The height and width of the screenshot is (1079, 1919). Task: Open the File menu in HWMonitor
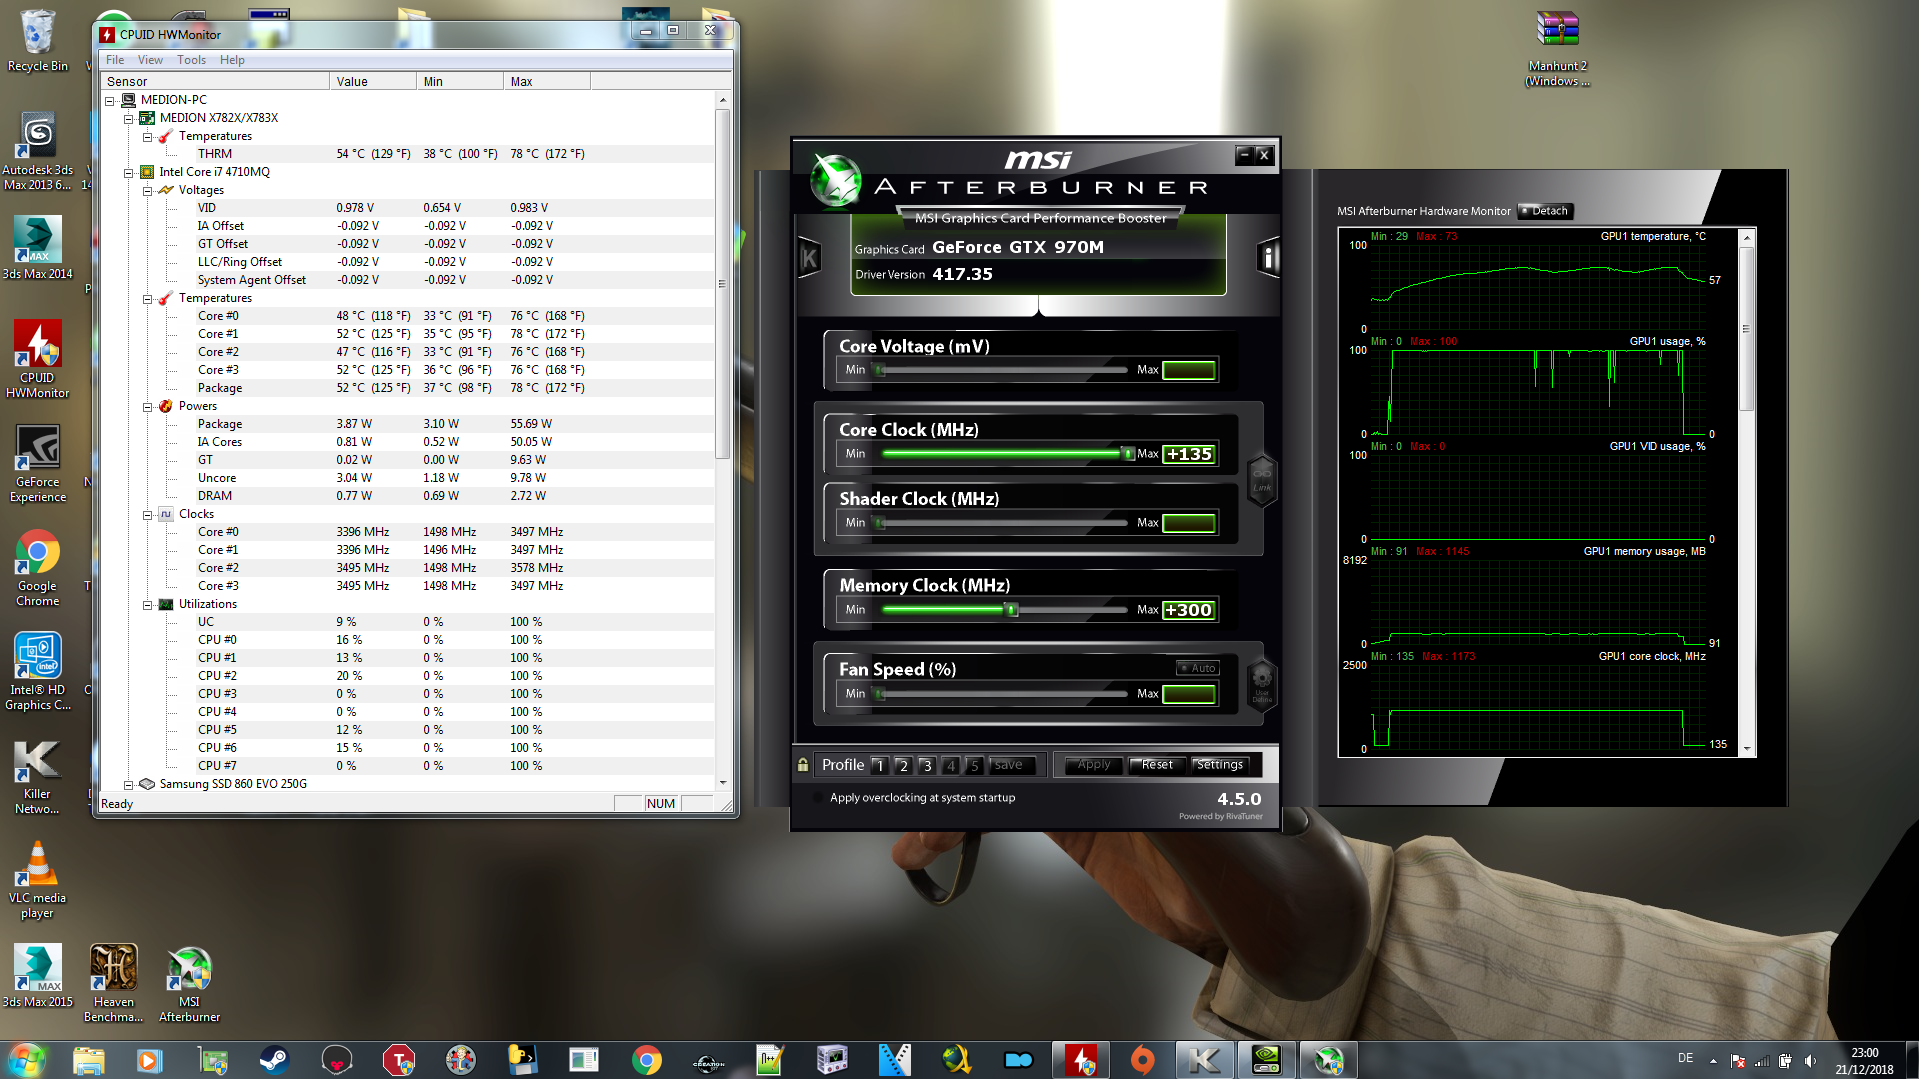tap(115, 60)
